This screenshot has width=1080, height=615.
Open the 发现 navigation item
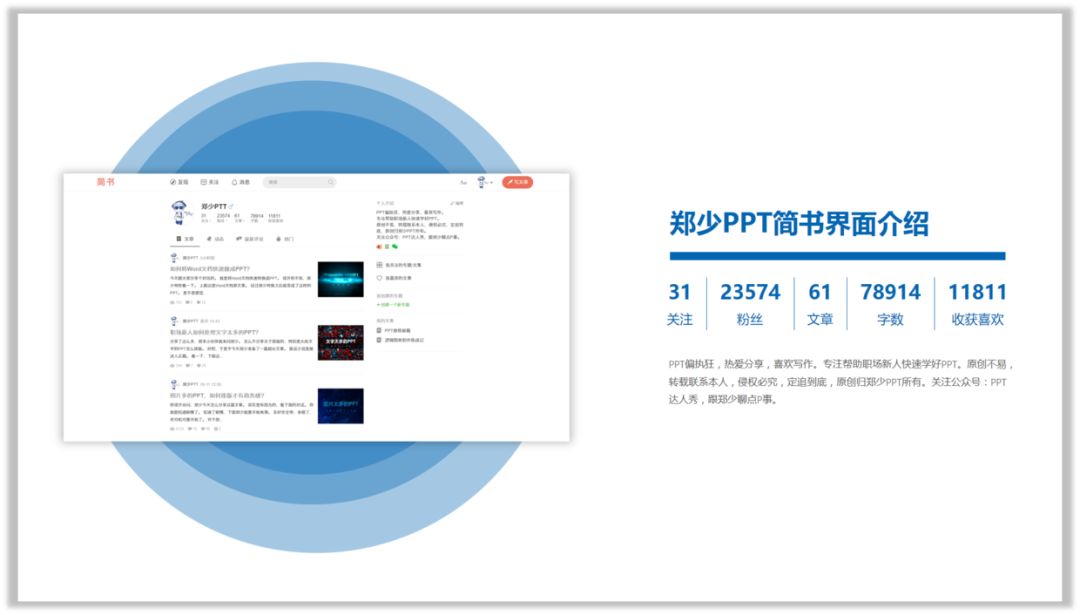click(x=179, y=182)
